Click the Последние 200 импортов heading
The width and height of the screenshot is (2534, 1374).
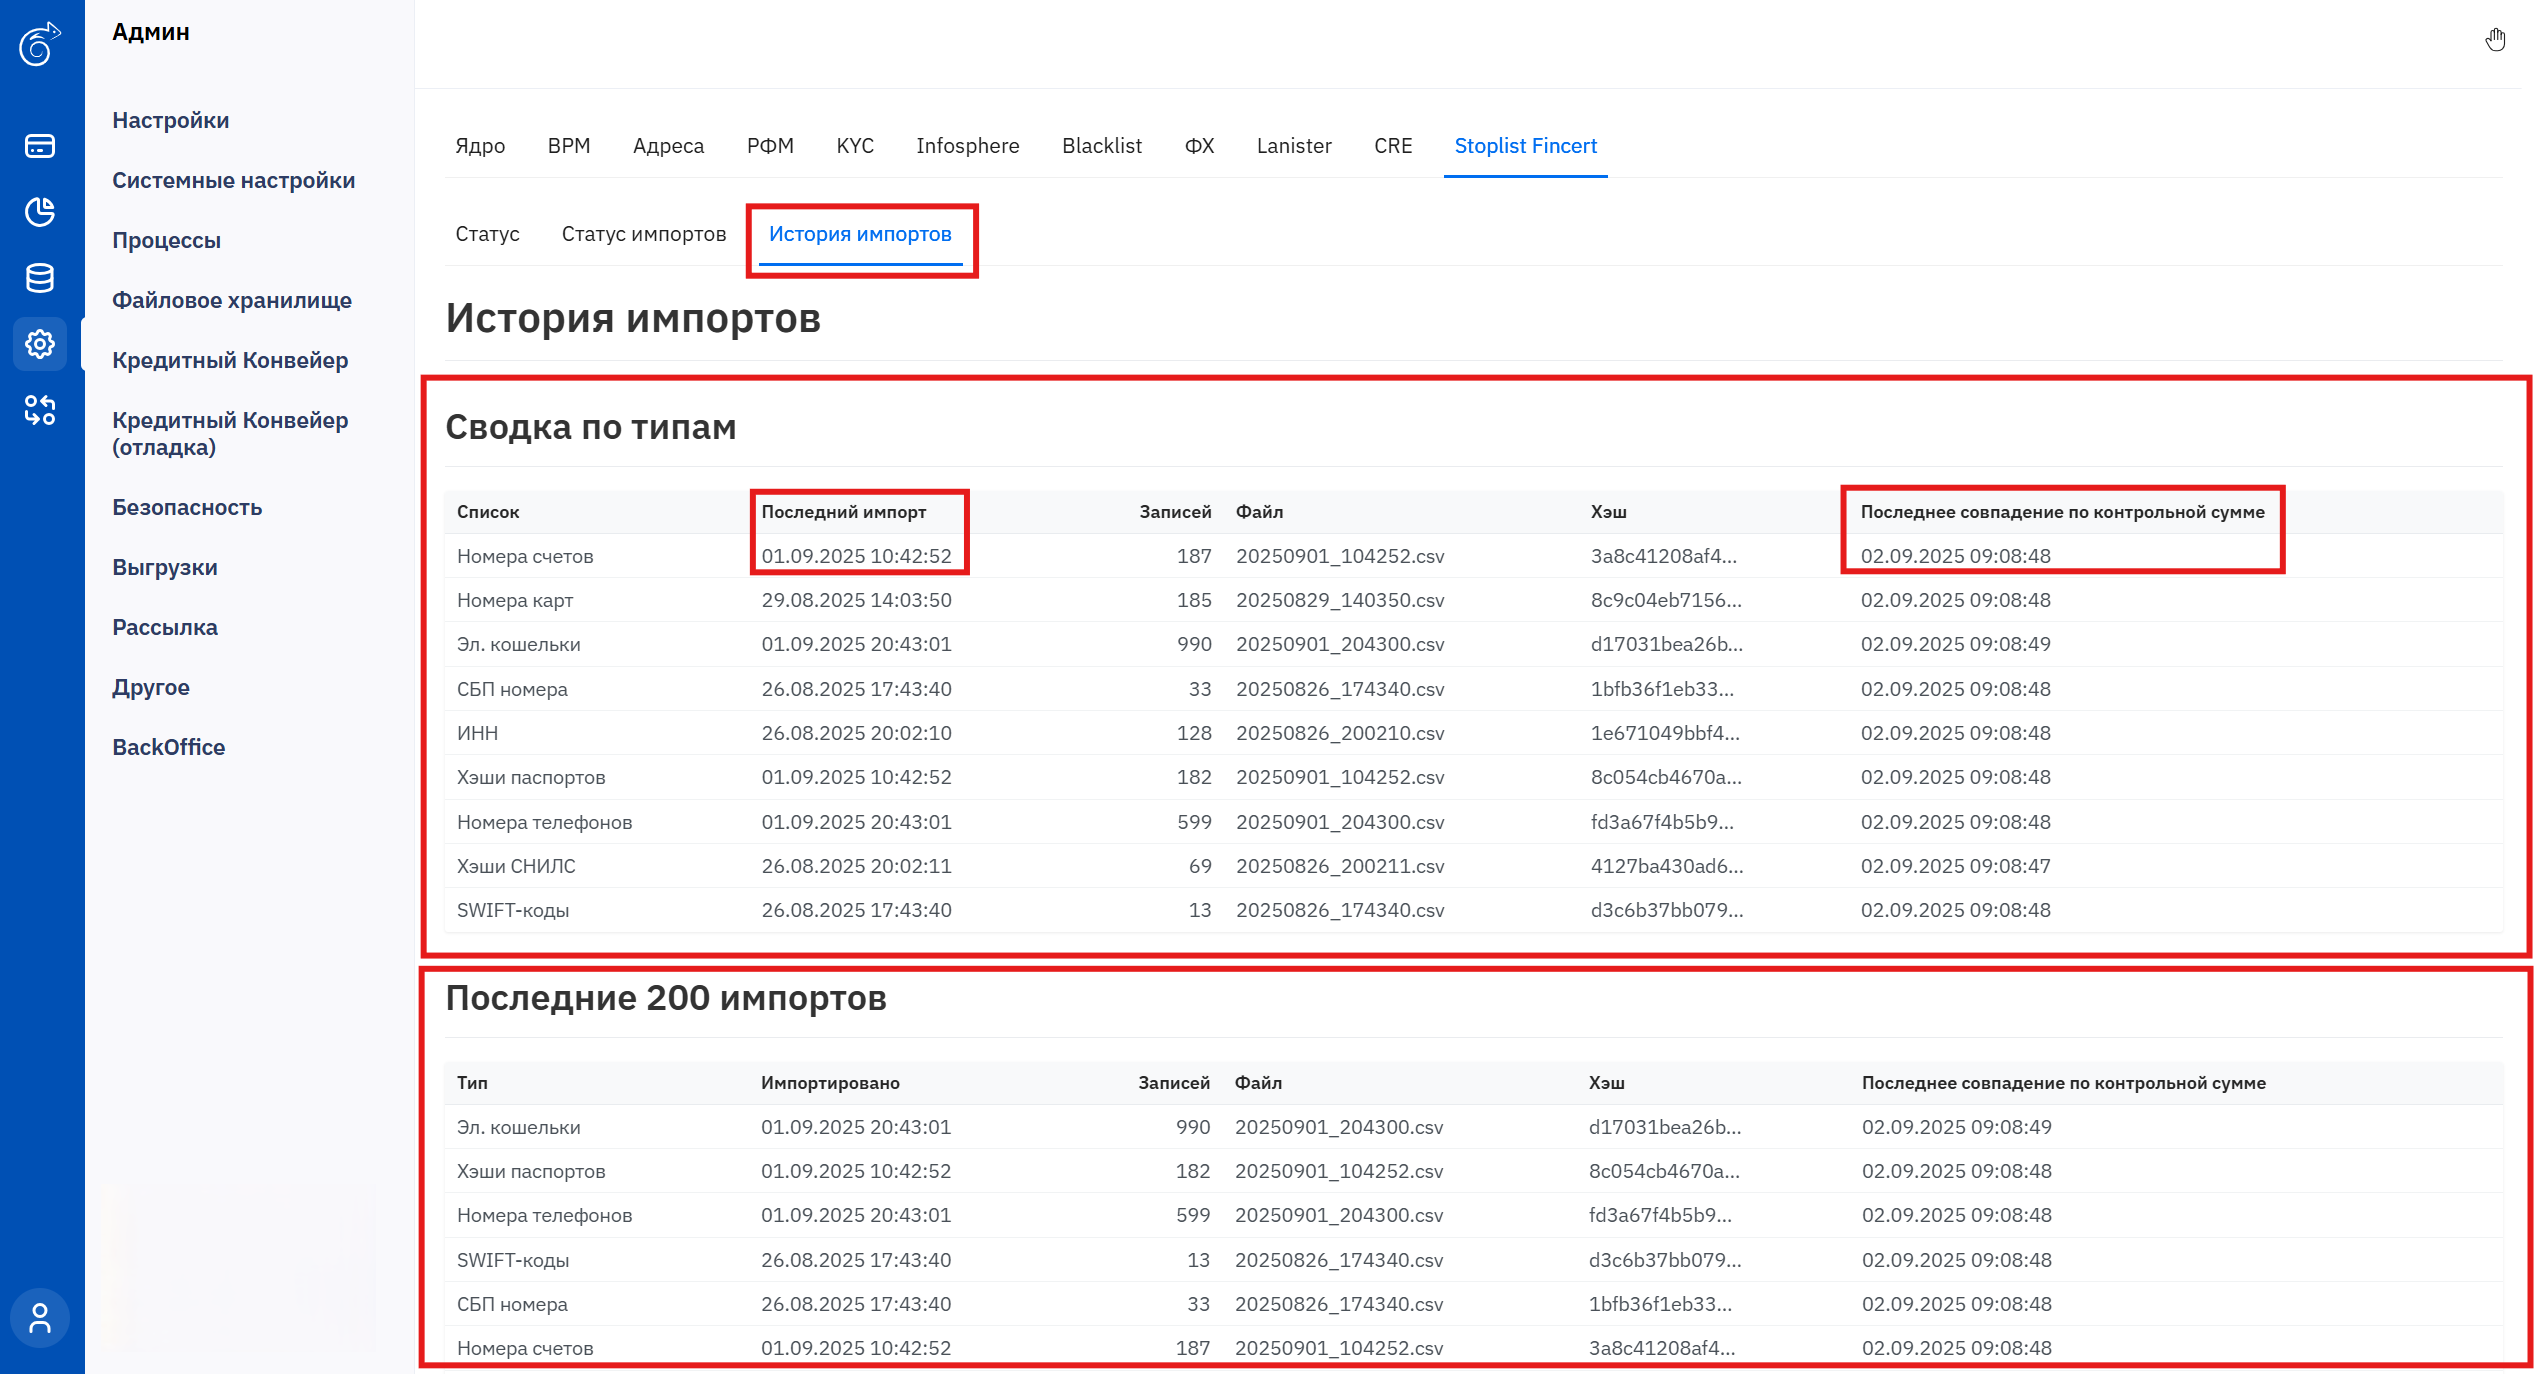[666, 998]
